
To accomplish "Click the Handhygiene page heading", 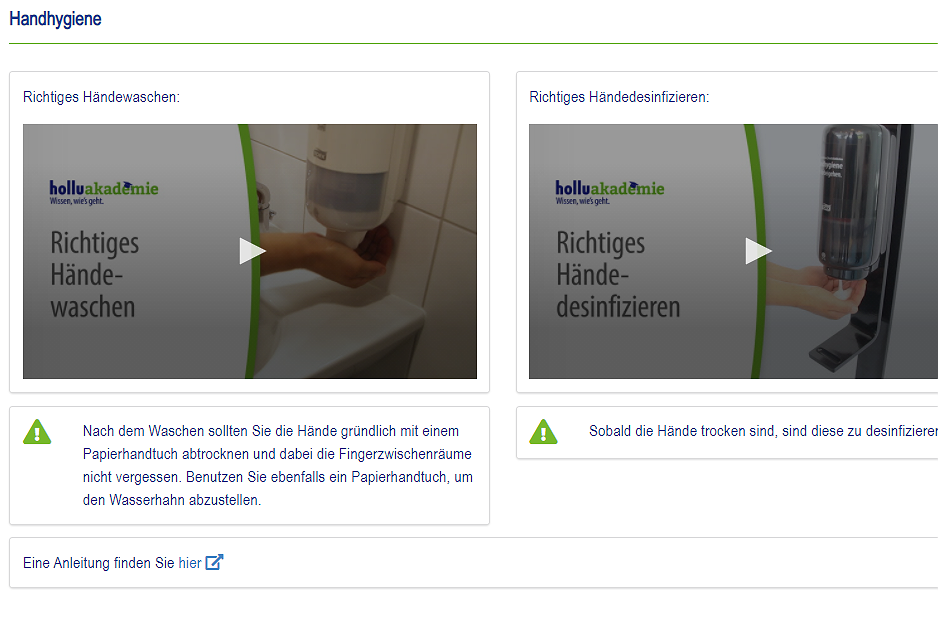I will click(55, 19).
